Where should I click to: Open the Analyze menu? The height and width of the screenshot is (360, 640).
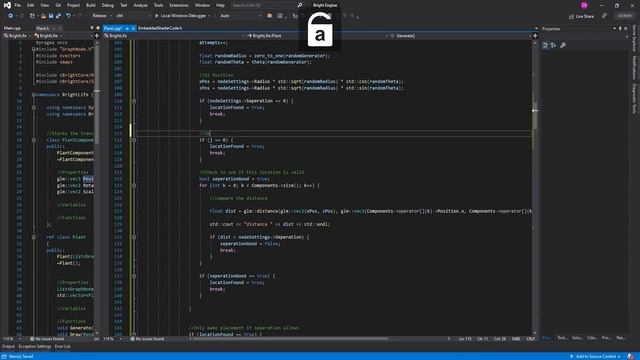pyautogui.click(x=140, y=5)
